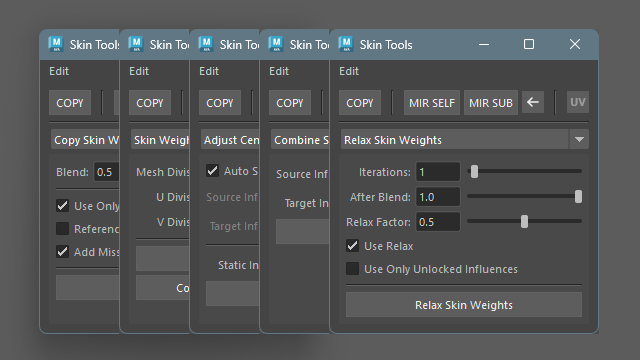Image resolution: width=640 pixels, height=360 pixels.
Task: Click the Relax Factor slider handle
Action: tap(524, 222)
